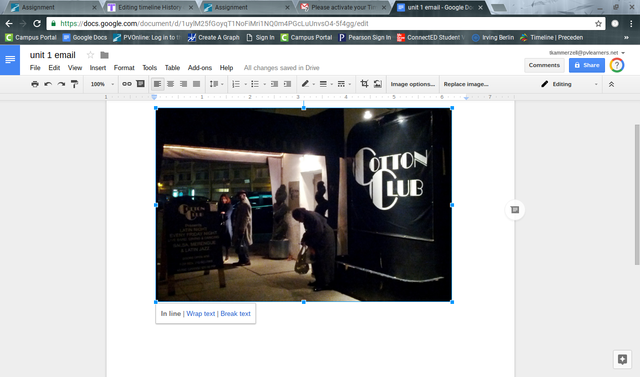The height and width of the screenshot is (377, 640).
Task: Choose Break text for the image
Action: (x=236, y=314)
